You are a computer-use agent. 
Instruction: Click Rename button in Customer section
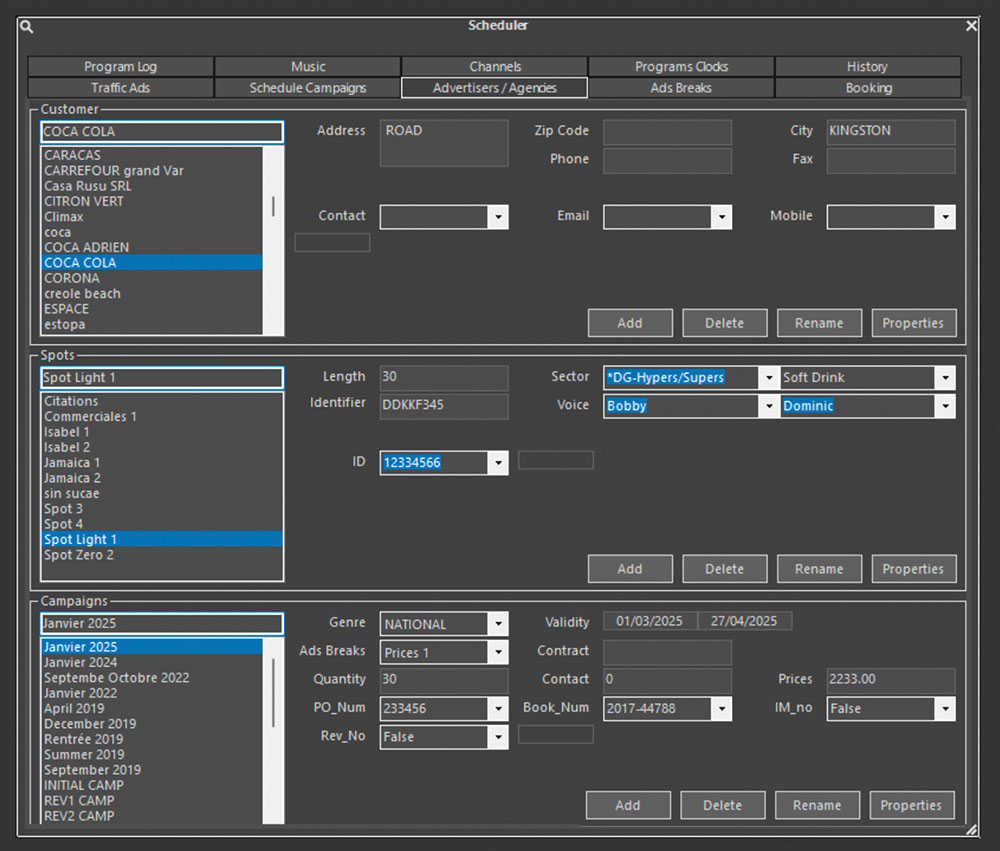pyautogui.click(x=819, y=323)
